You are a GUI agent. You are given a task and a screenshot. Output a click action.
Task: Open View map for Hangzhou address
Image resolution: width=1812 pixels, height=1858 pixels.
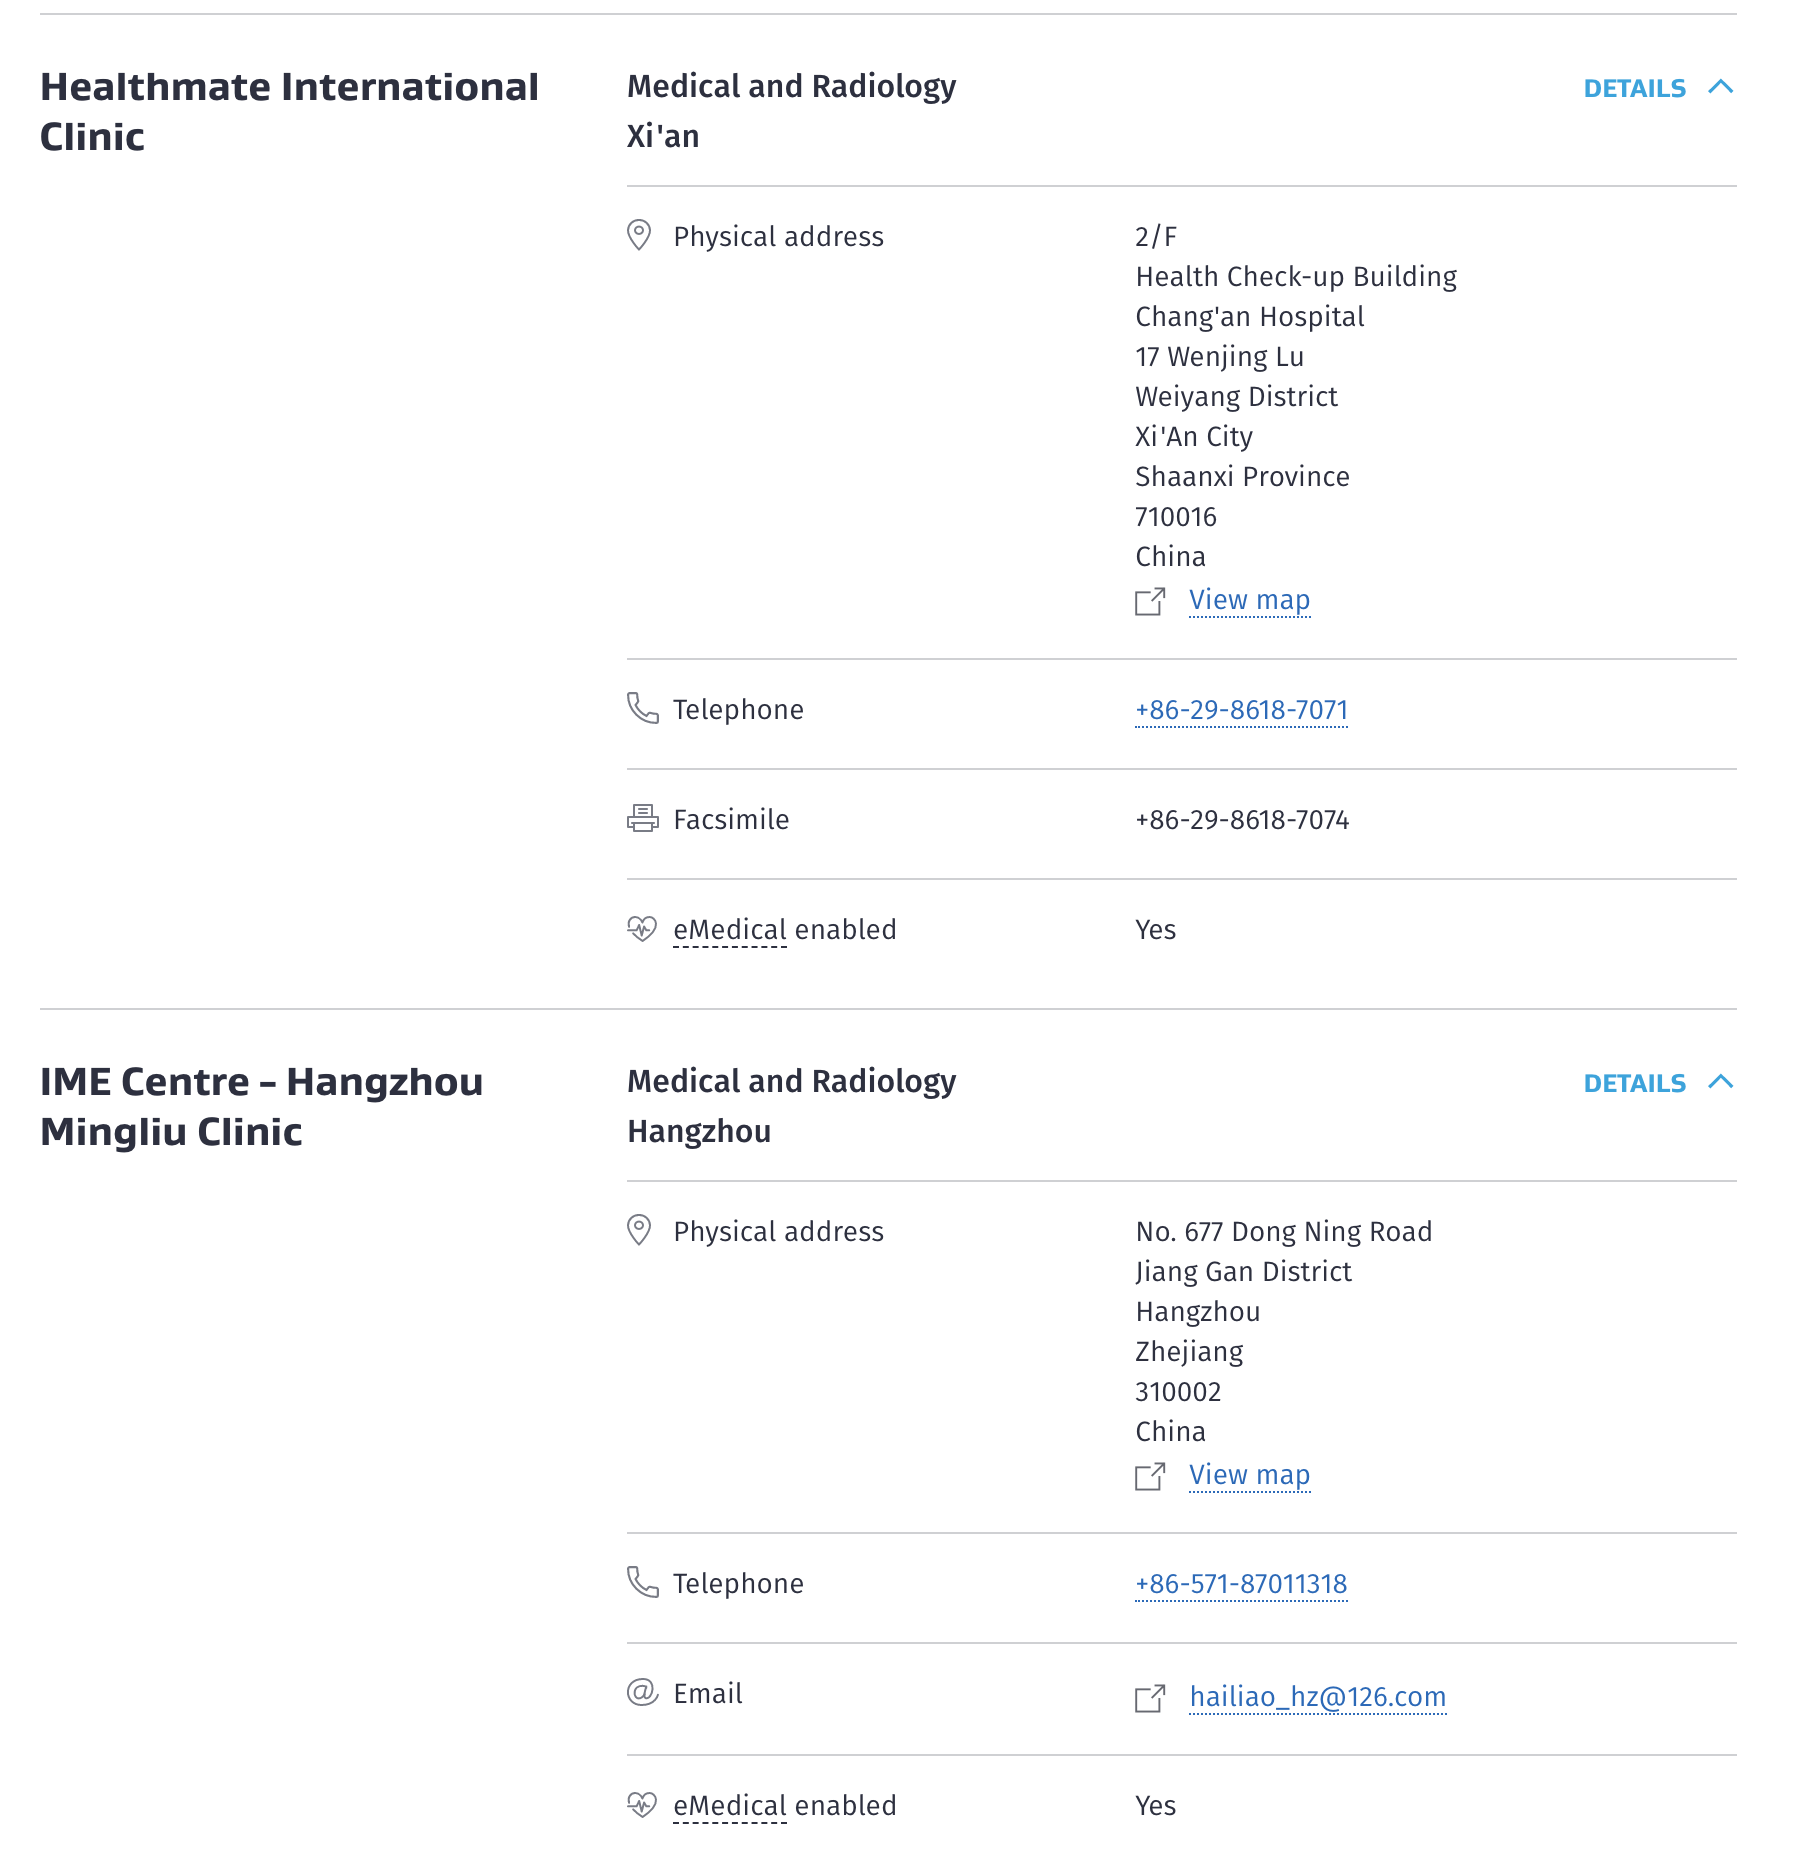[1249, 1475]
